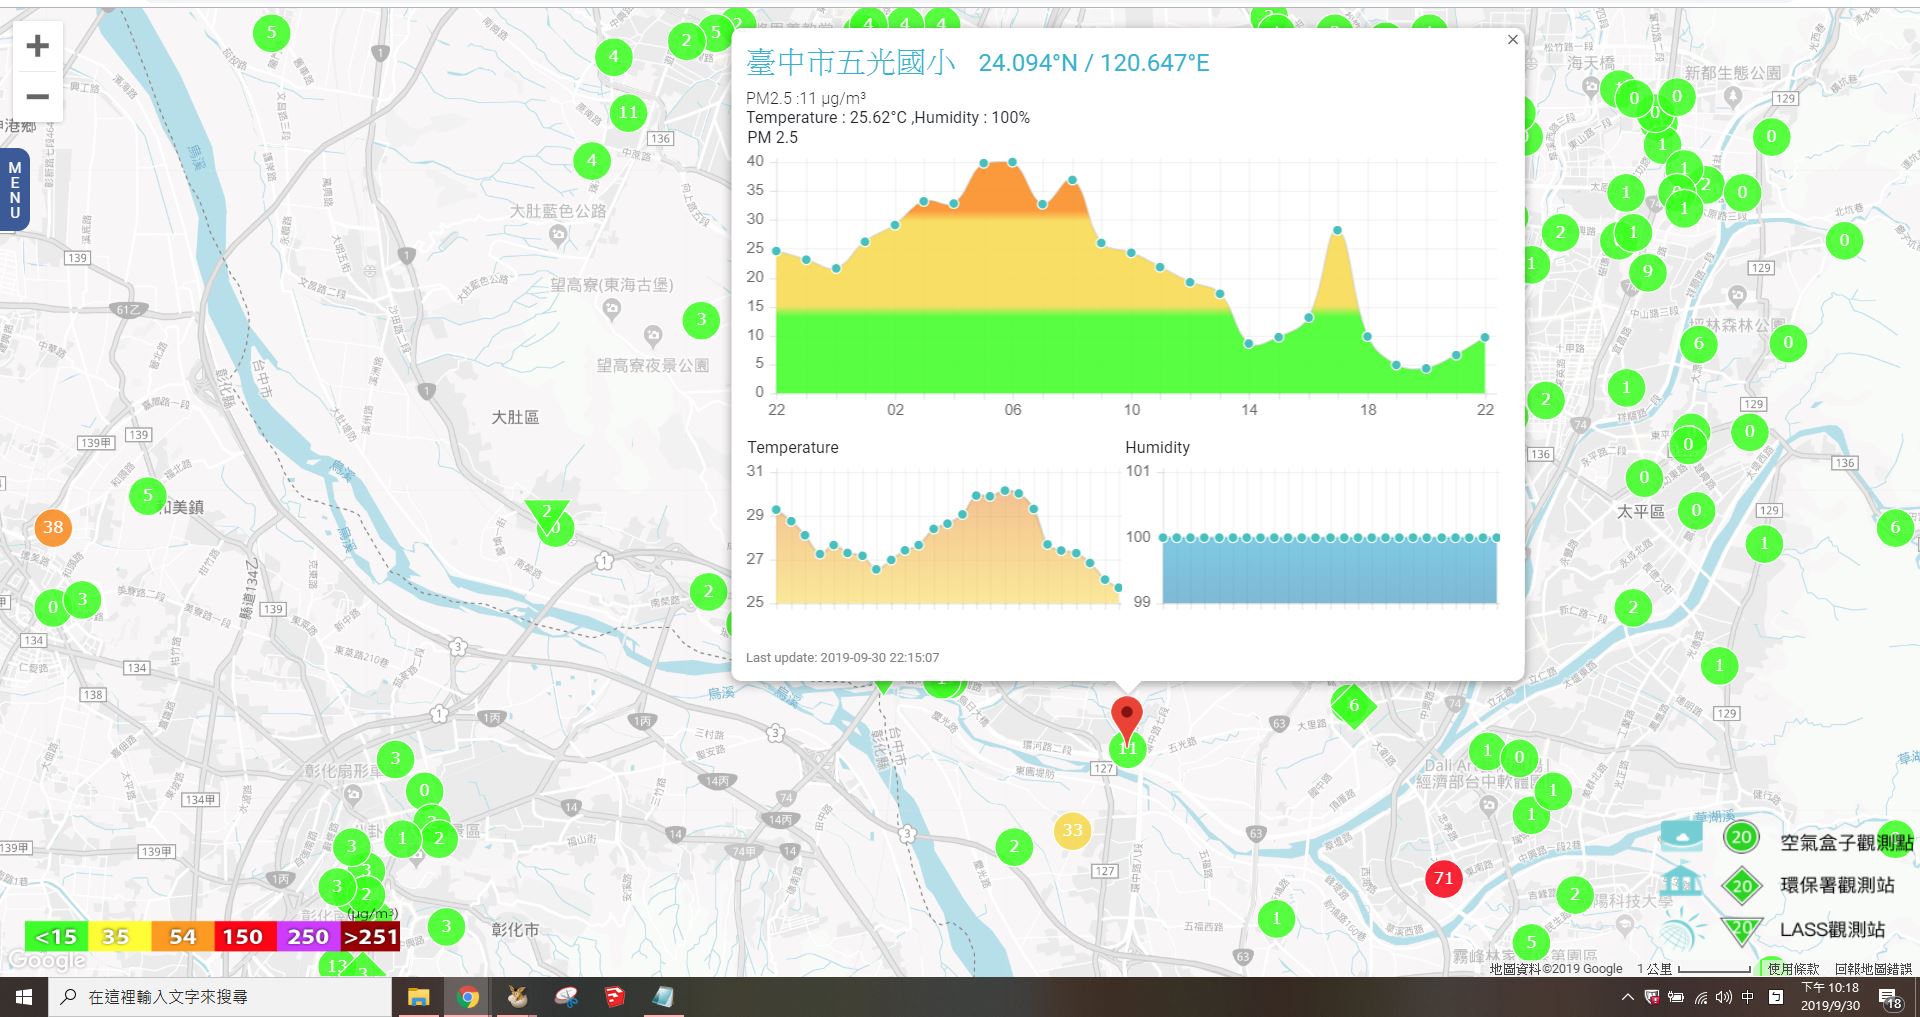Click the 空氣盒子觀測點 cloud box icon
This screenshot has width=1920, height=1017.
pos(1680,836)
